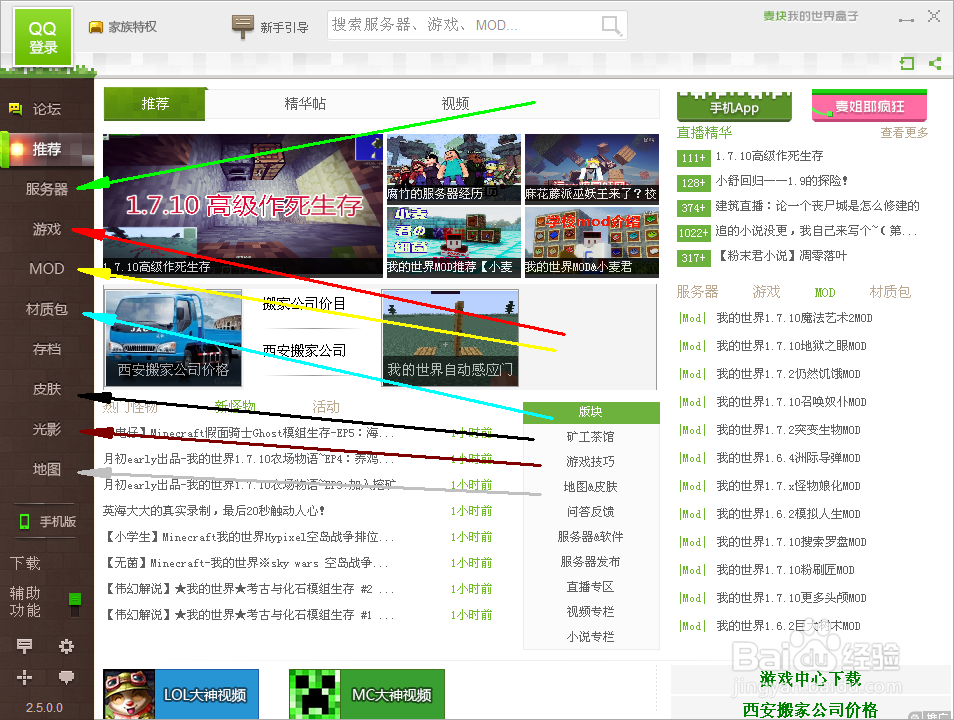Focus the search servers/games/MOD input field
The width and height of the screenshot is (954, 720).
point(465,25)
